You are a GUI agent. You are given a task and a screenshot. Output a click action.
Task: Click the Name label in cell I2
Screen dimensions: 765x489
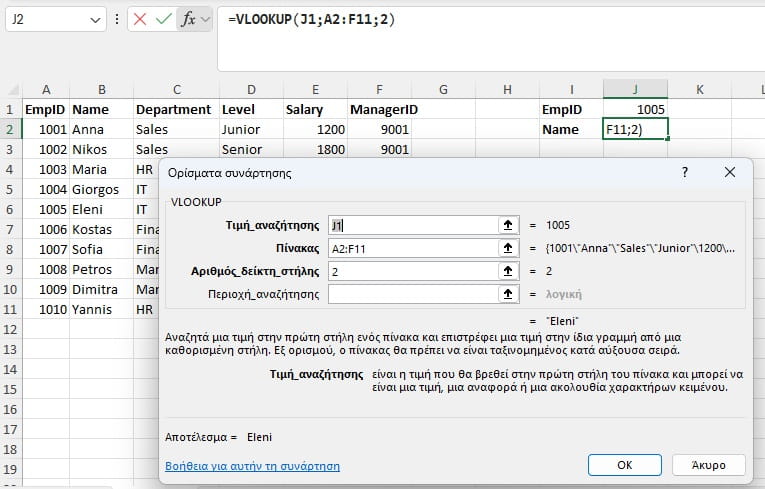click(571, 129)
